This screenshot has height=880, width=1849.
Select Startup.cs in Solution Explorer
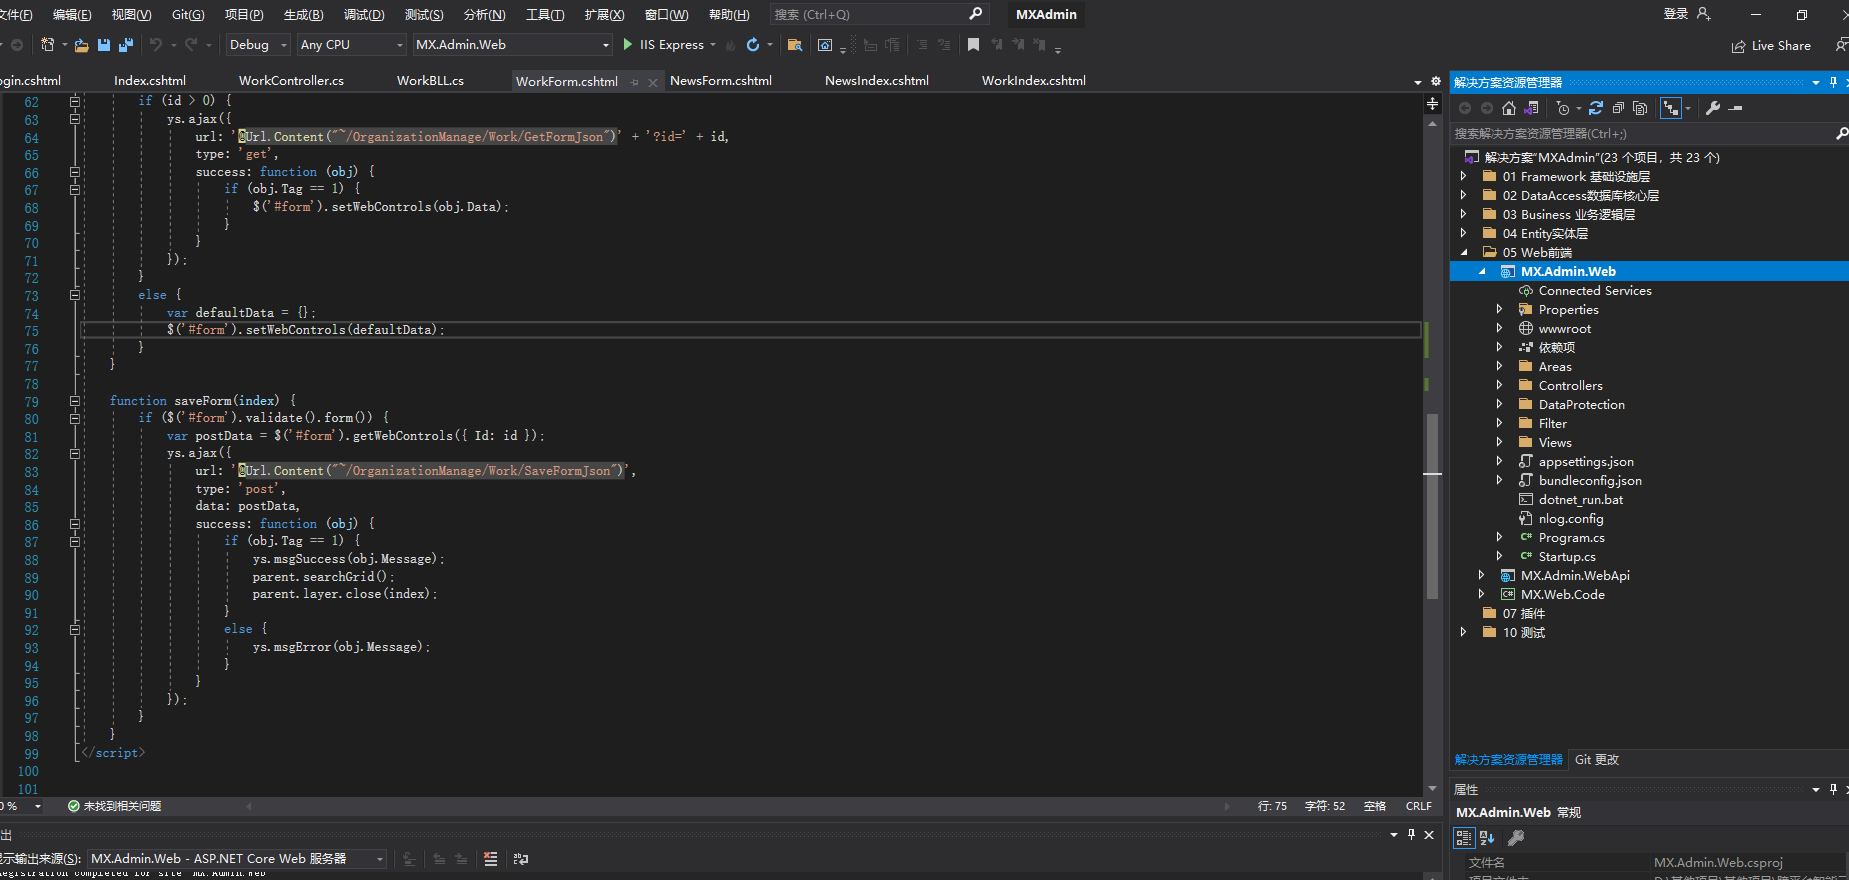(1567, 557)
